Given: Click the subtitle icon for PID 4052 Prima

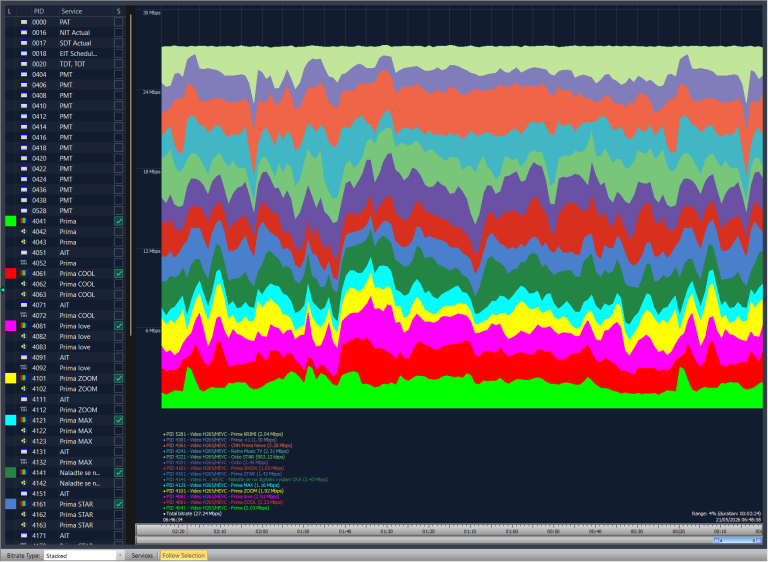Looking at the screenshot, I should tap(24, 263).
